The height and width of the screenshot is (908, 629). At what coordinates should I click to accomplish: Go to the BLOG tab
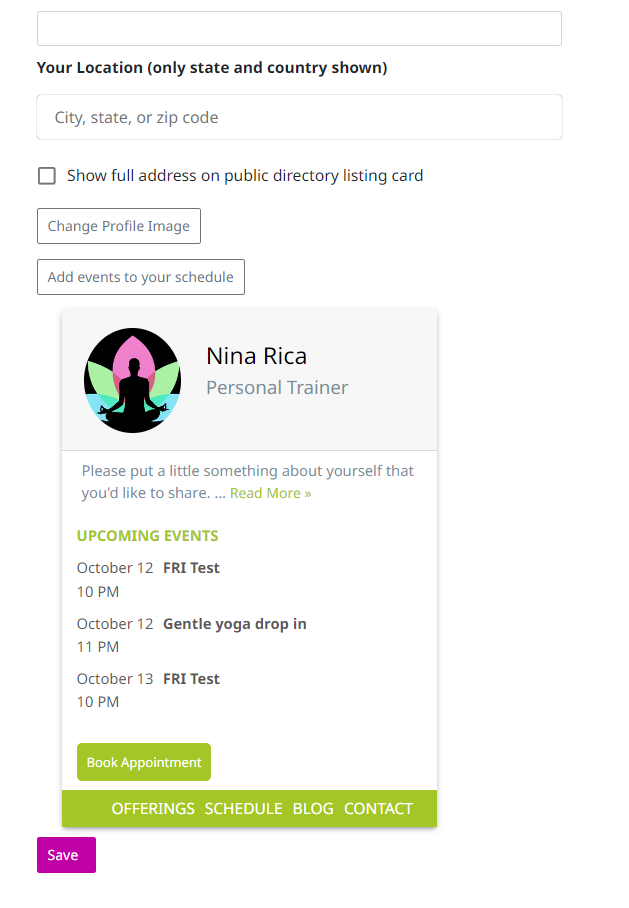(x=313, y=808)
